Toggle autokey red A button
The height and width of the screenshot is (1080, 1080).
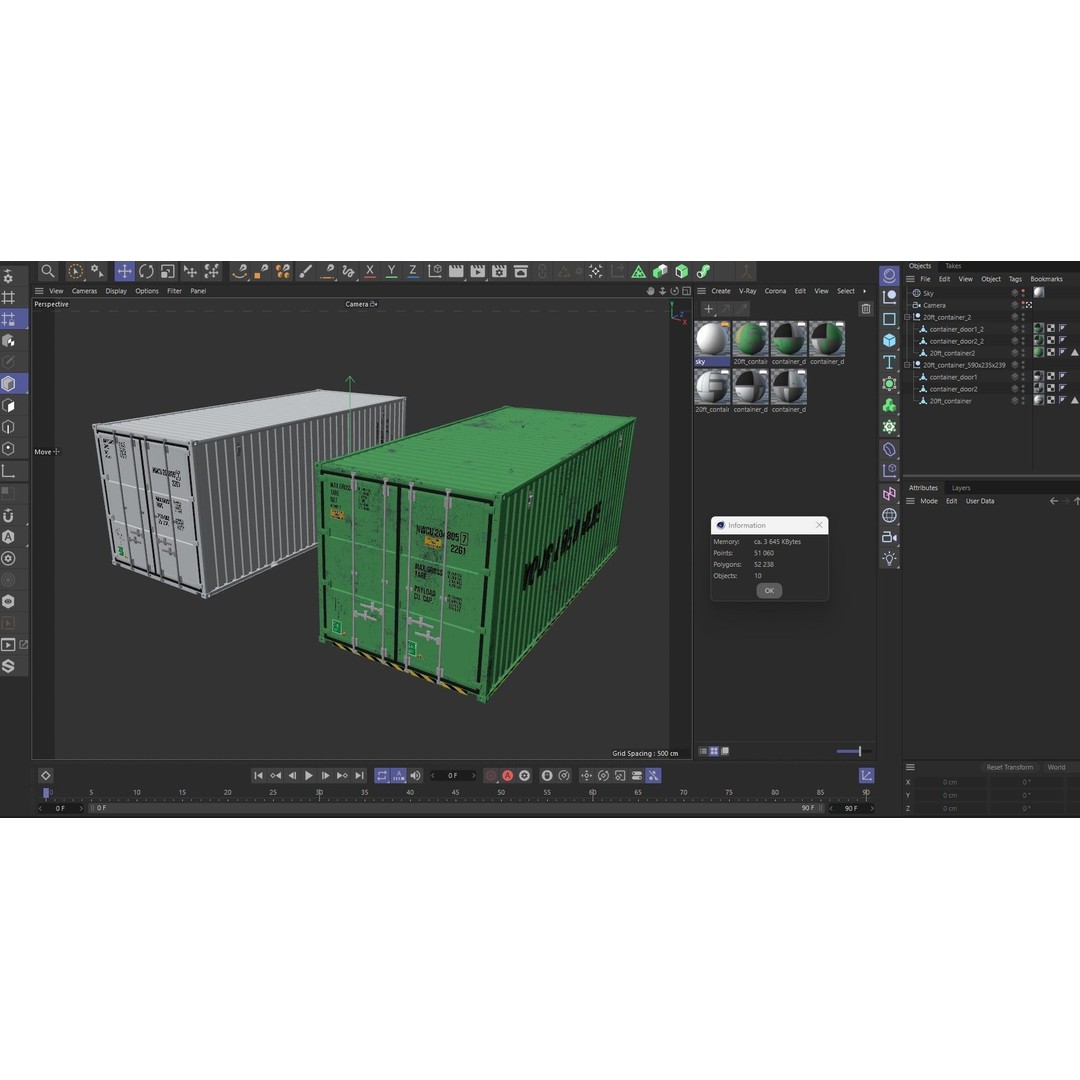coord(508,776)
